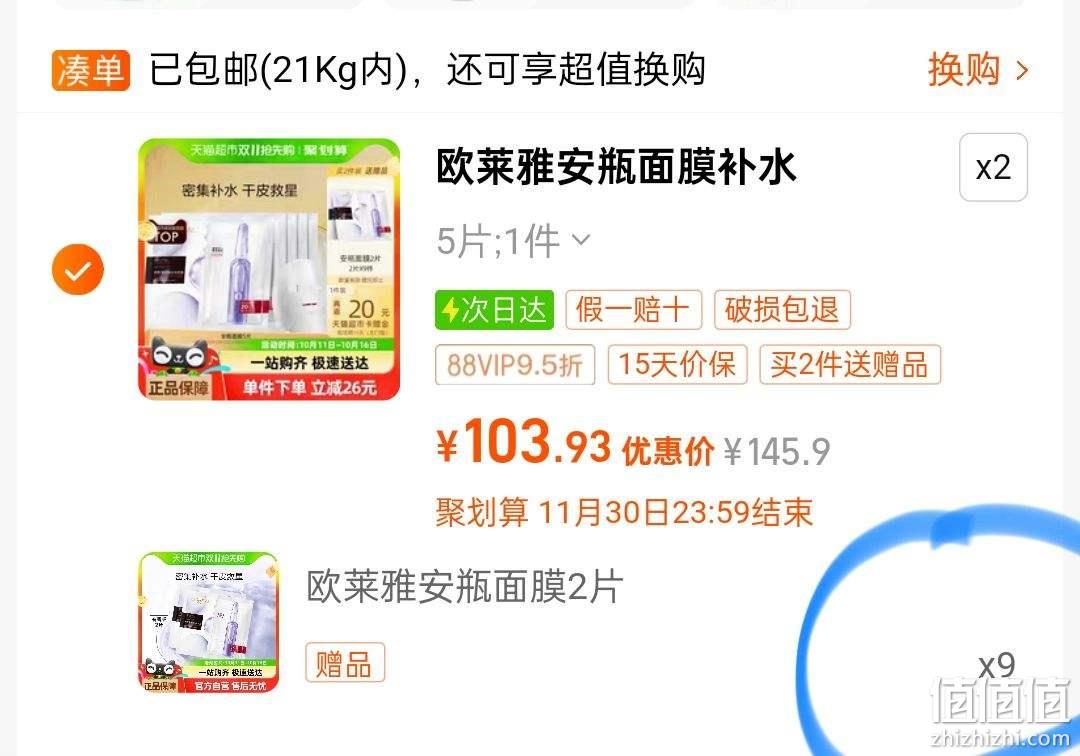Tap the 凑单 orange badge

pos(90,70)
